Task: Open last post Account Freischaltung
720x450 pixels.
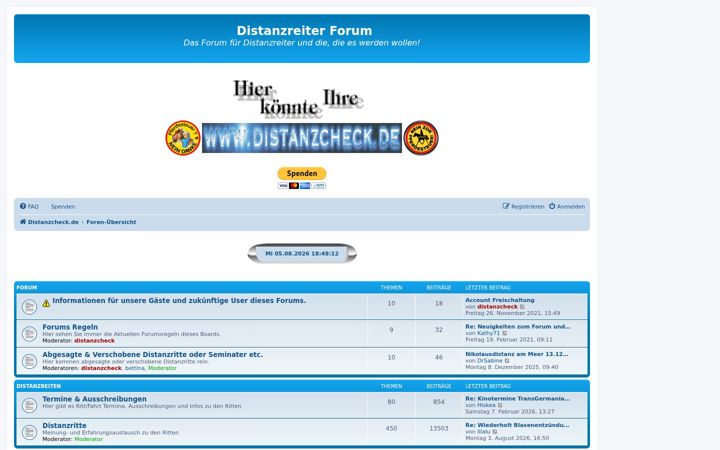Action: click(x=500, y=300)
